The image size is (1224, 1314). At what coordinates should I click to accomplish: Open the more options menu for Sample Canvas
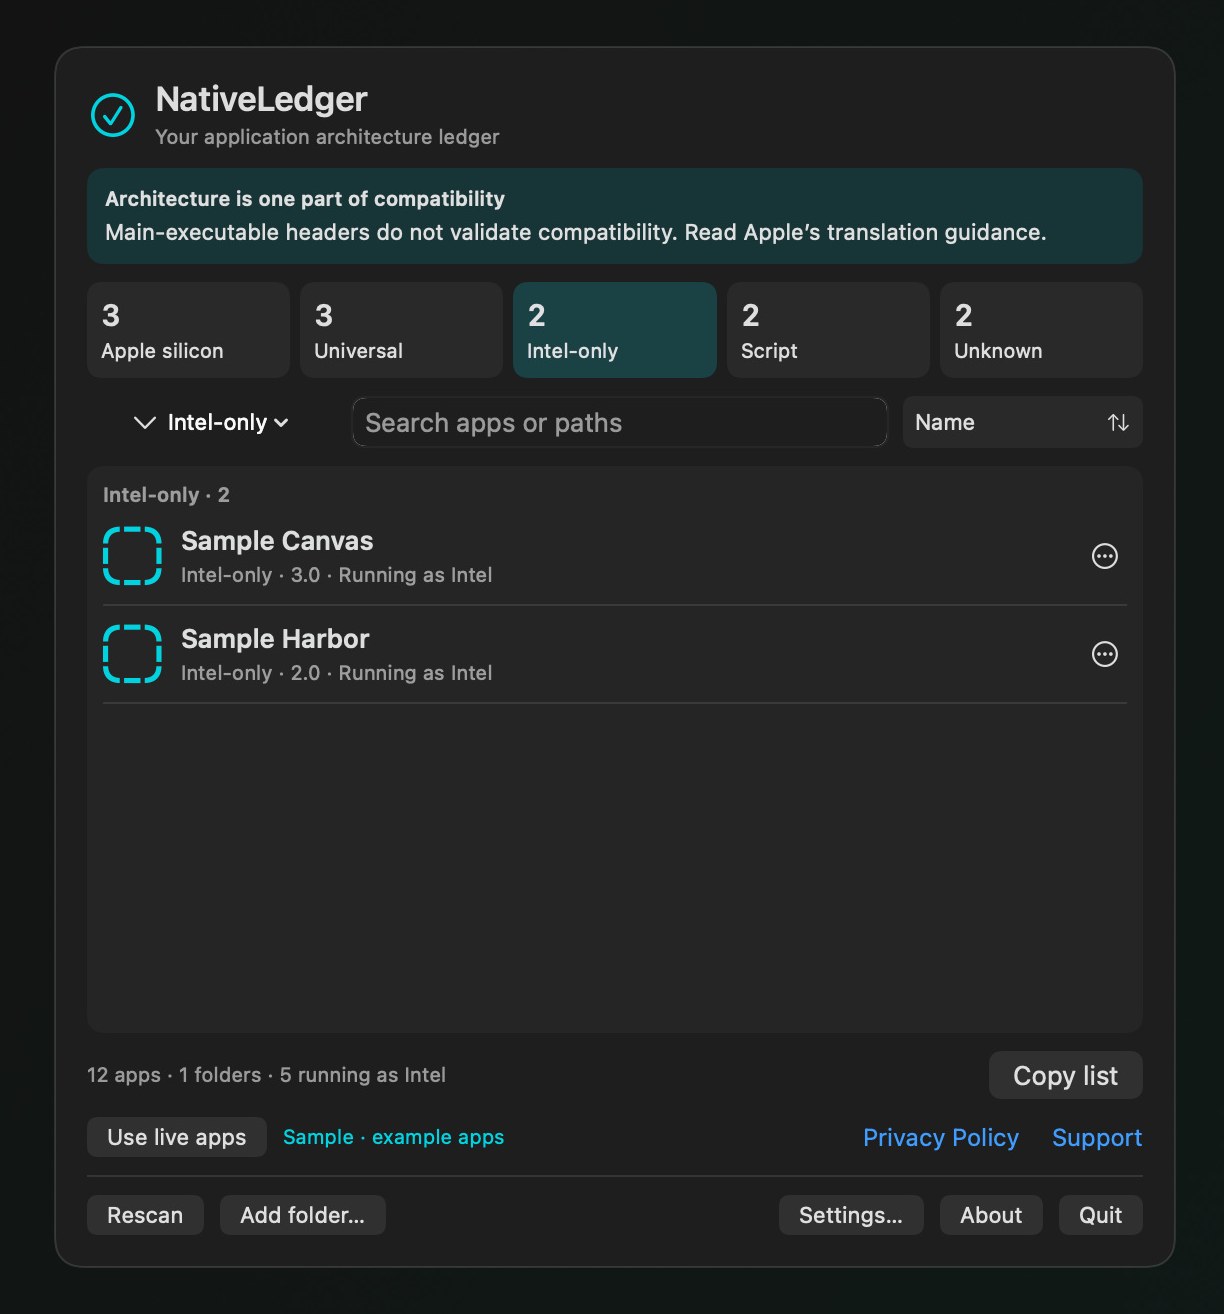(1104, 556)
